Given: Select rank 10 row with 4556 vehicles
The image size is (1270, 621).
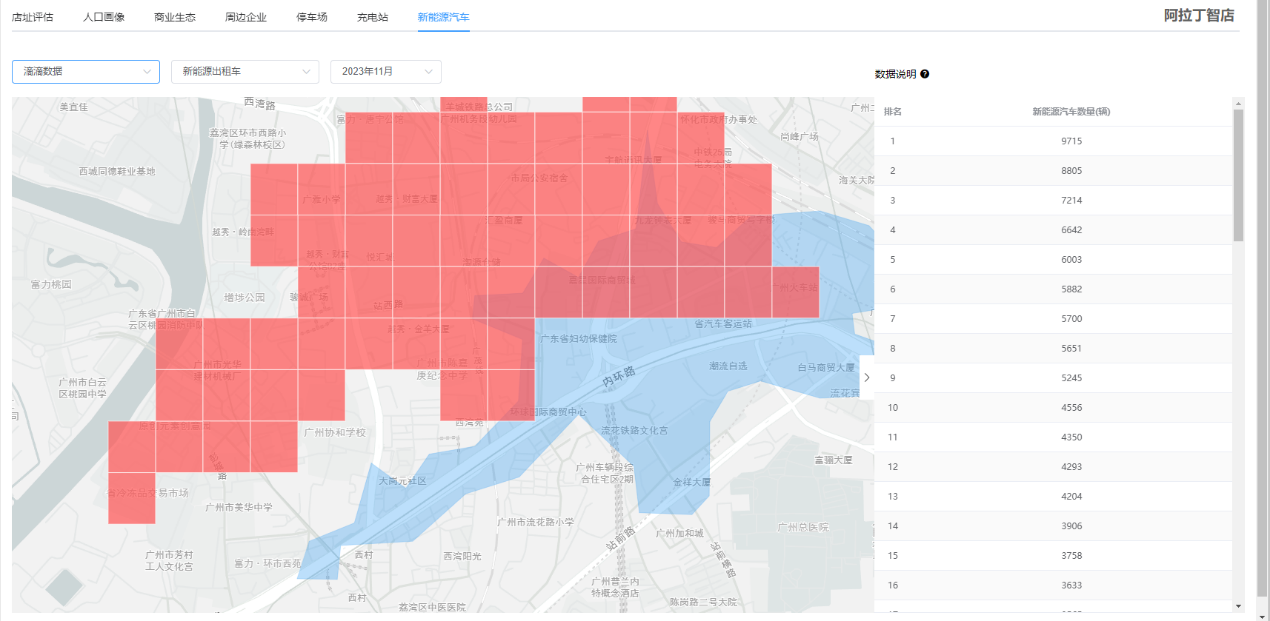Looking at the screenshot, I should 1053,407.
